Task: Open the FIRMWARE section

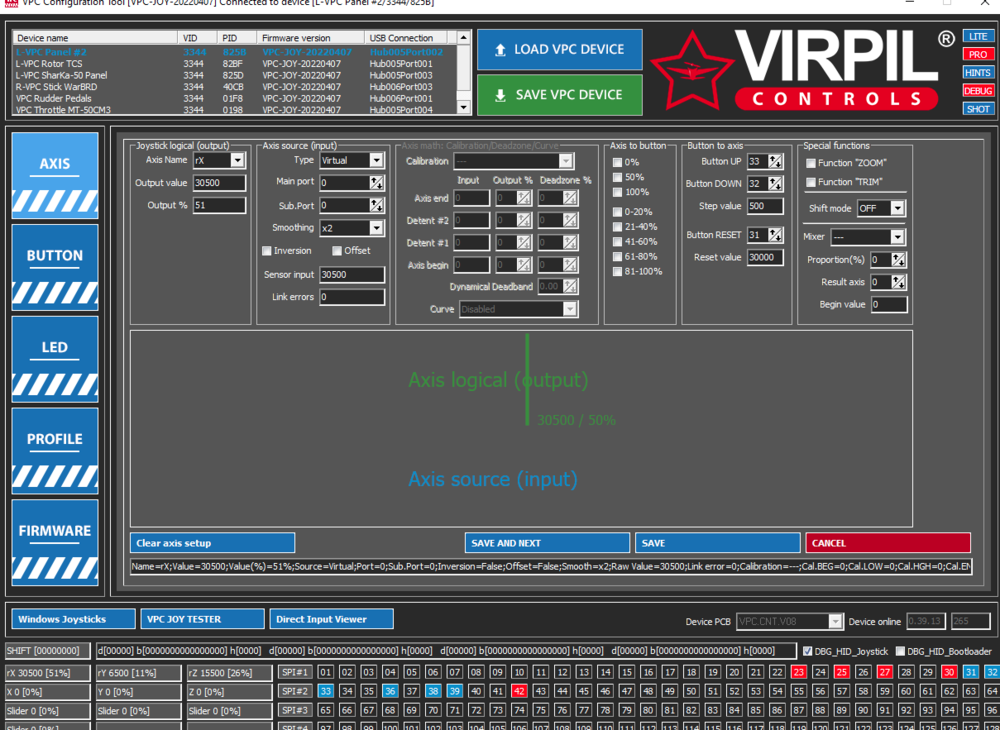Action: [x=55, y=543]
